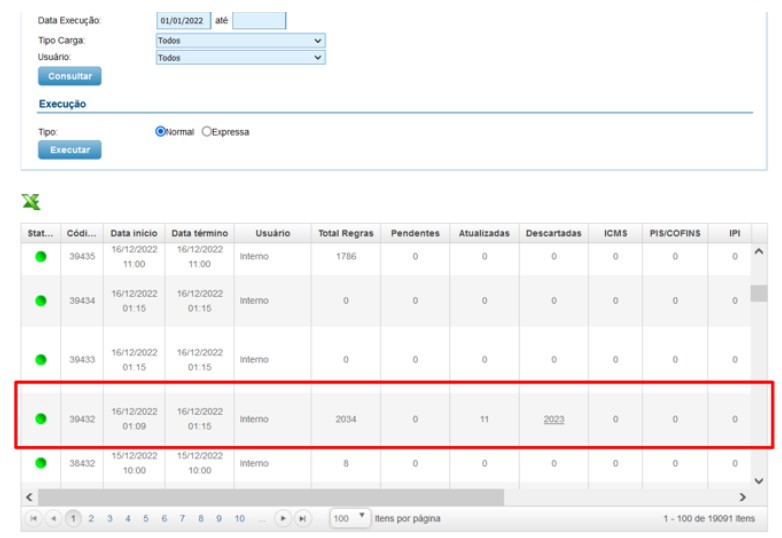This screenshot has height=538, width=782.
Task: Click vertical scrollbar thumb of table
Action: (x=759, y=293)
